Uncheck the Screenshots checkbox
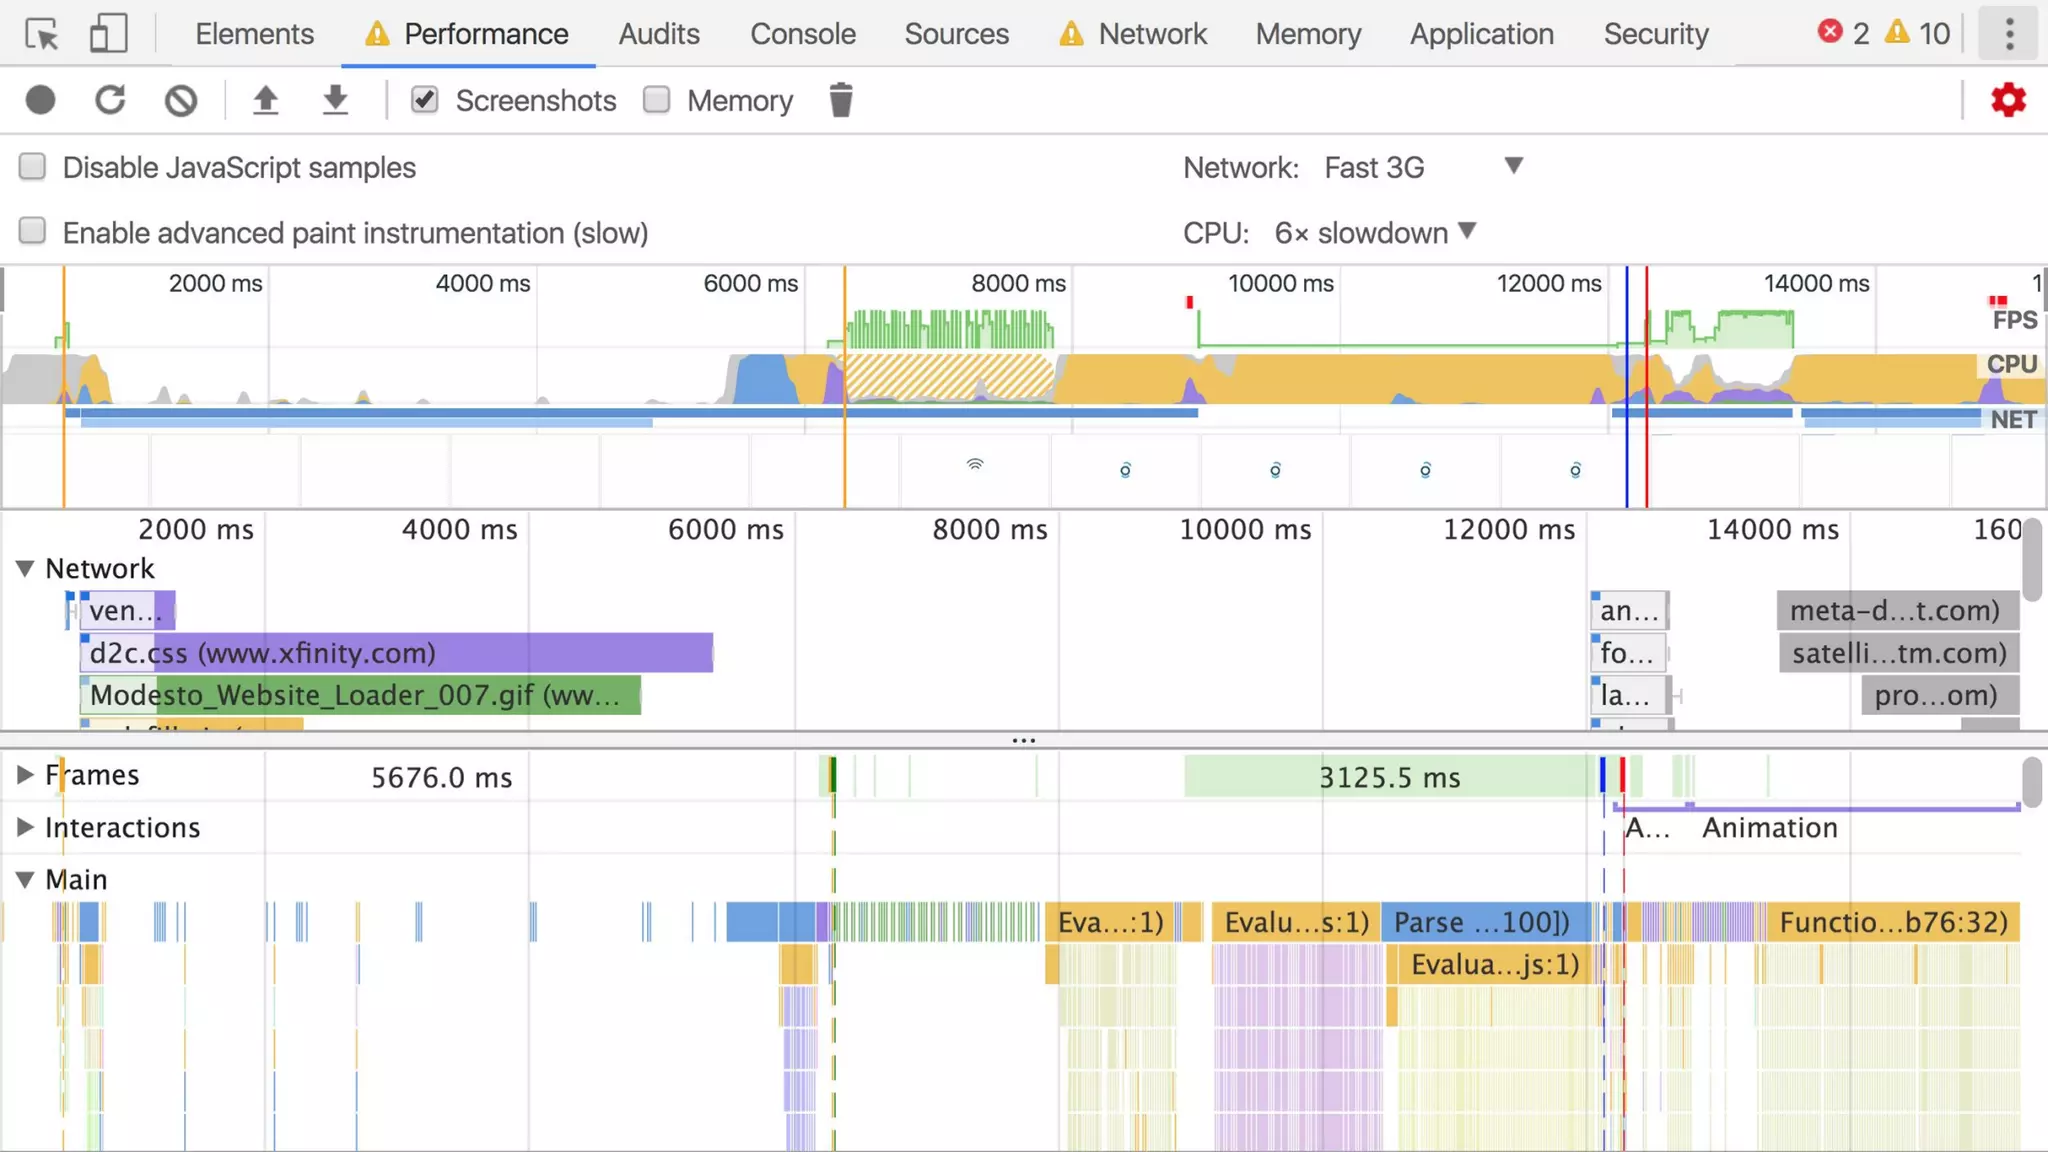The height and width of the screenshot is (1152, 2048). tap(425, 100)
